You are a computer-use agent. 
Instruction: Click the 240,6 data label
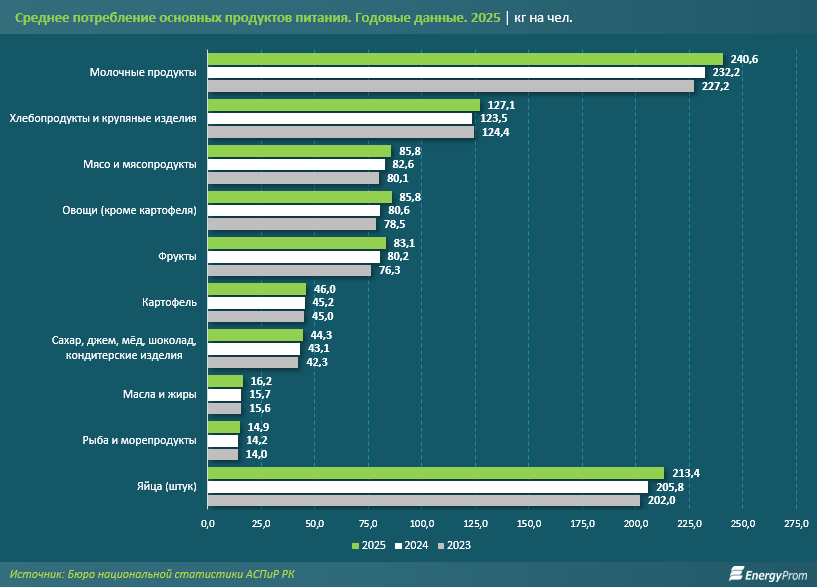[x=743, y=59]
